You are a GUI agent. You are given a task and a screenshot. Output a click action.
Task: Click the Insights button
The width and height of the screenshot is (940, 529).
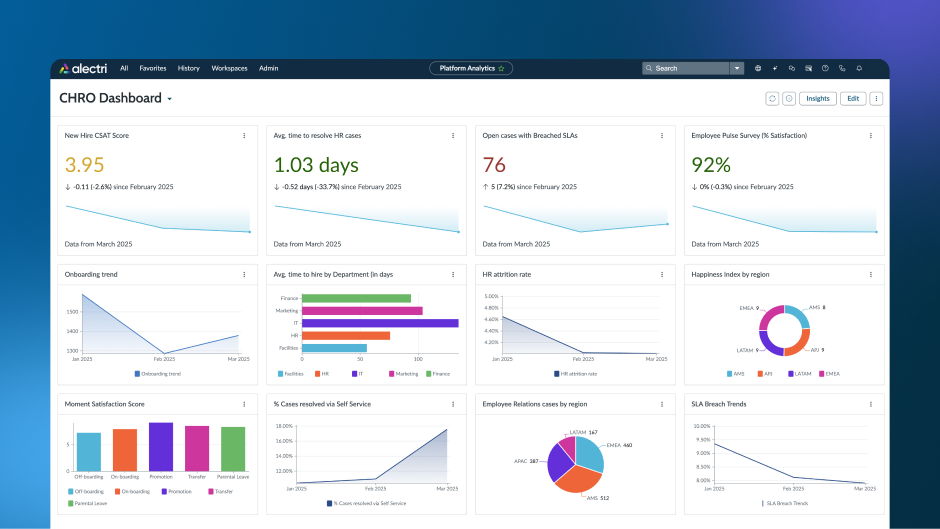(x=818, y=98)
